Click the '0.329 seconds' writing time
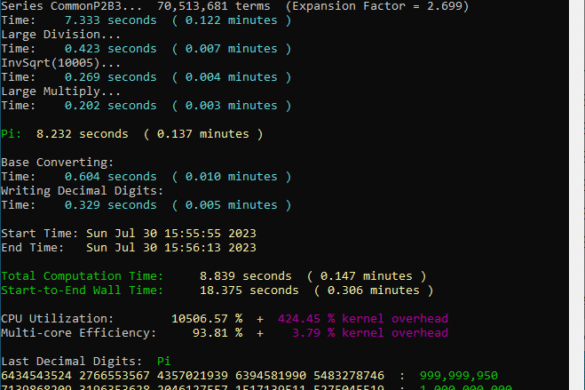Viewport: 585px width, 390px height. click(110, 205)
